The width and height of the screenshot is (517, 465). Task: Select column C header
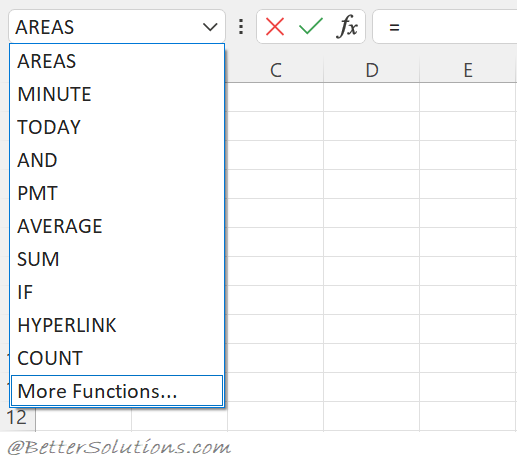(276, 70)
